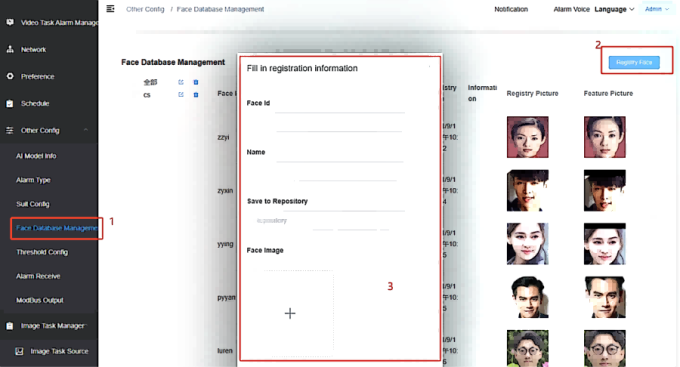Click the Image Task Source icon
The height and width of the screenshot is (367, 680).
coord(19,351)
